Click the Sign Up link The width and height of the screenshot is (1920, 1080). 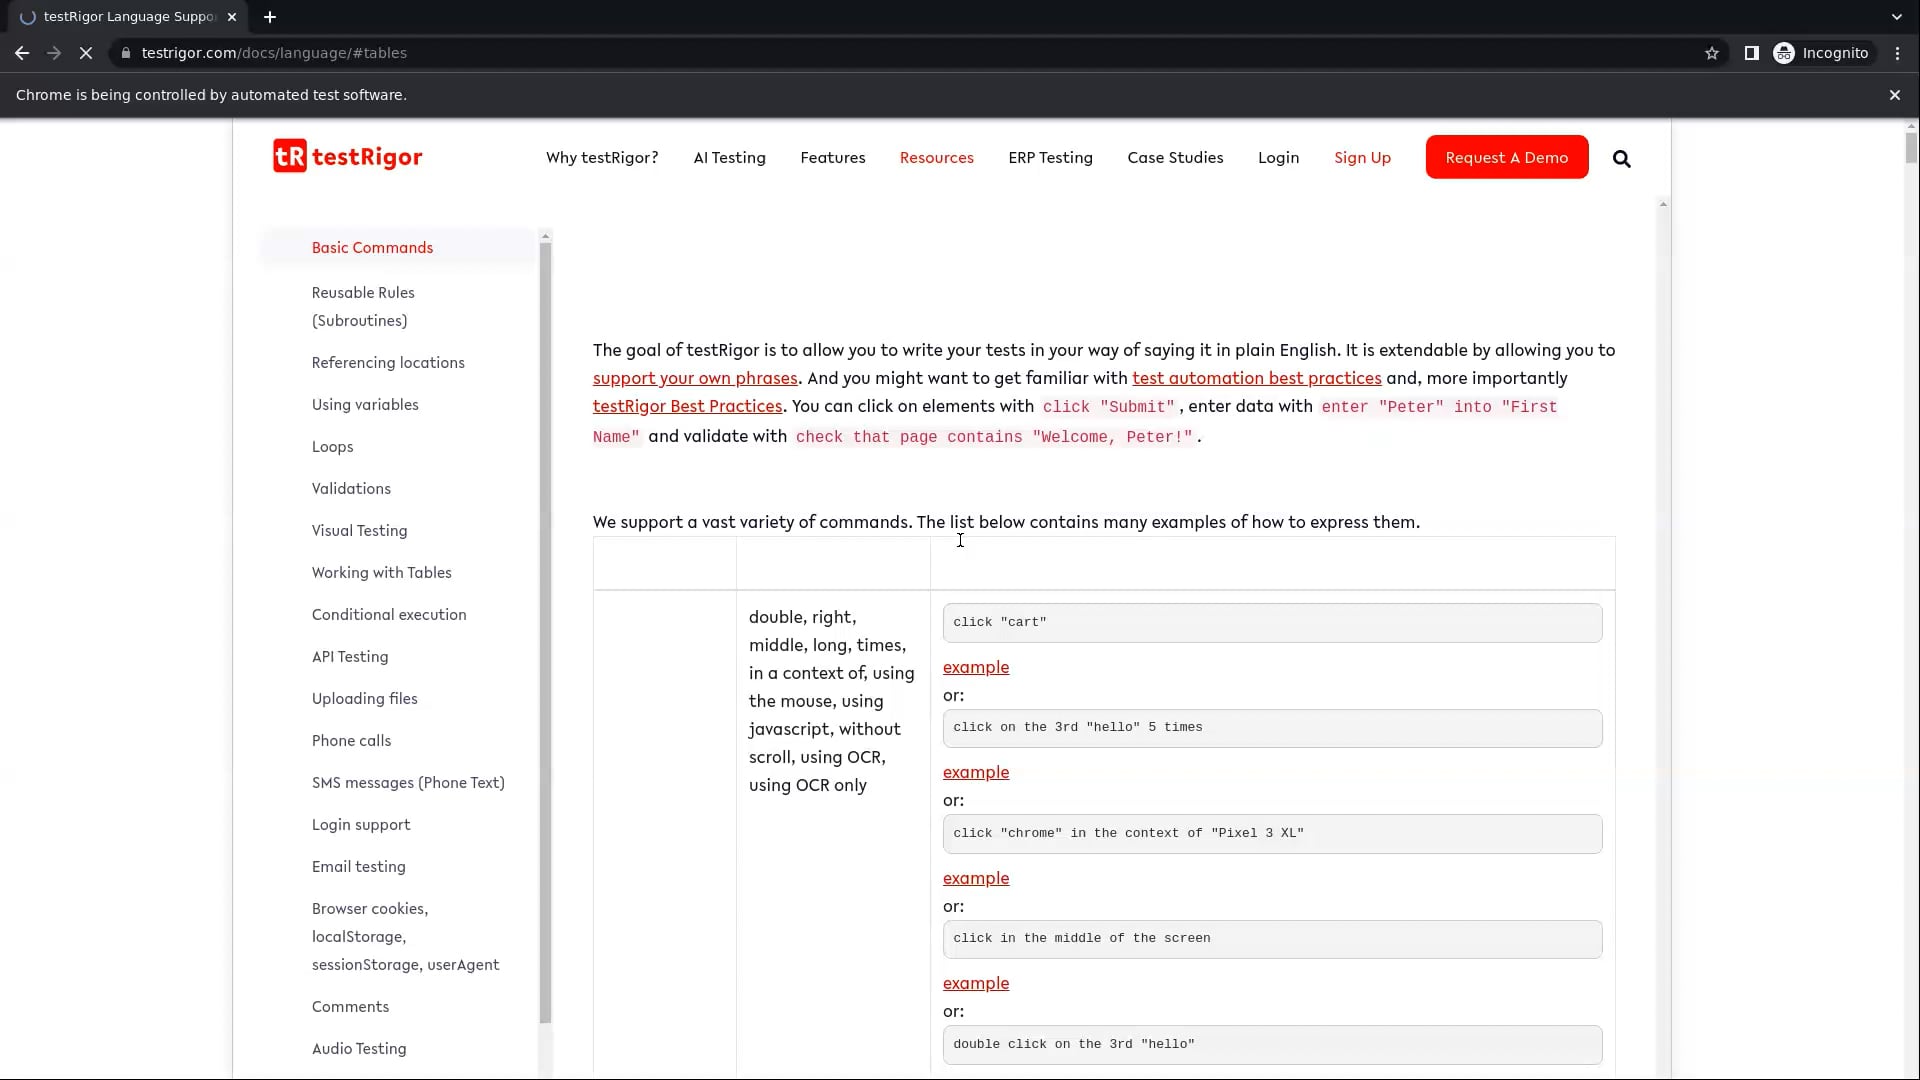coord(1362,158)
